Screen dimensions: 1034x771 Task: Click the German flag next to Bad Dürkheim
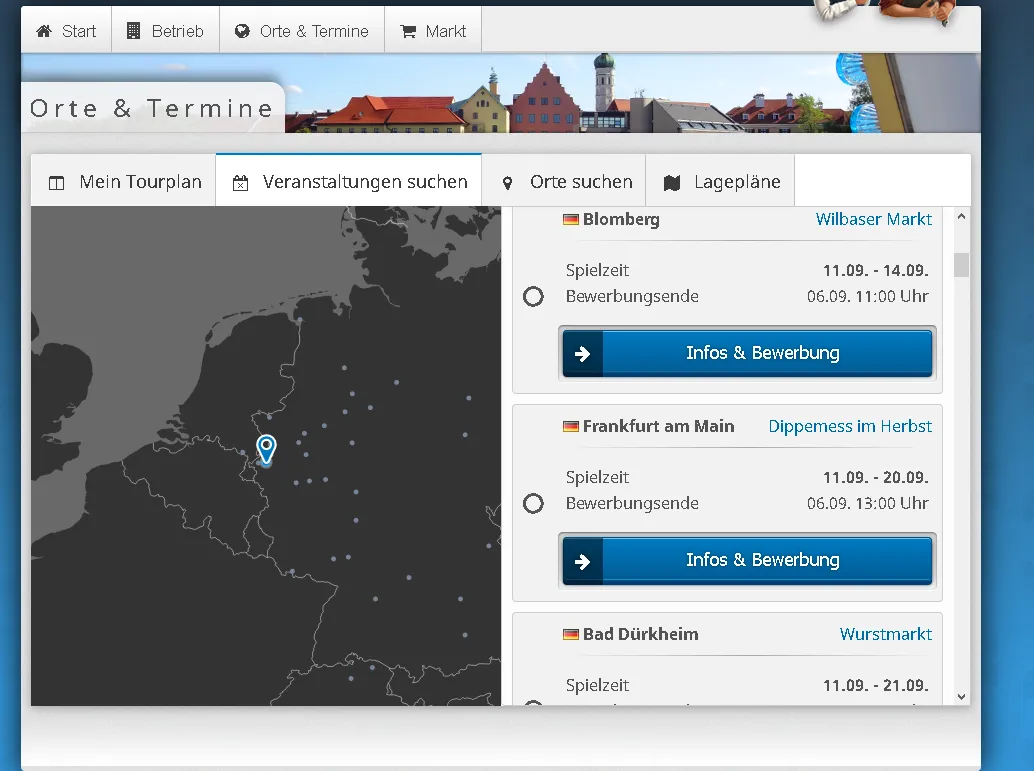pos(571,634)
